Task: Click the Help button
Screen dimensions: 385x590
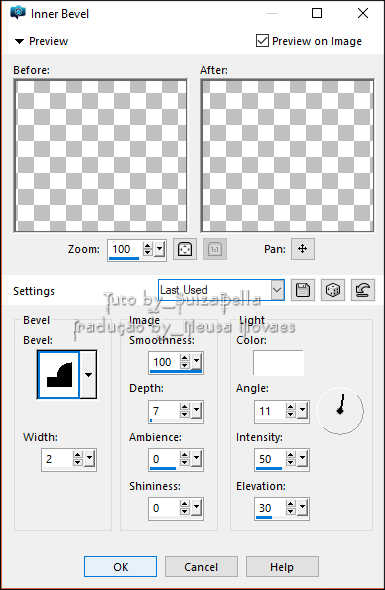Action: [282, 567]
